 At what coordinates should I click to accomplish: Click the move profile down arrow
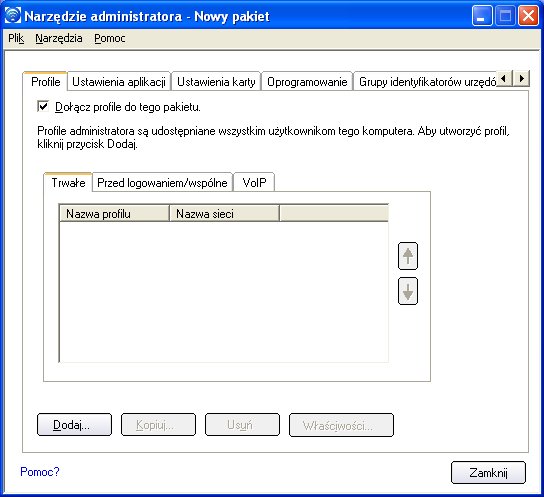tap(408, 291)
